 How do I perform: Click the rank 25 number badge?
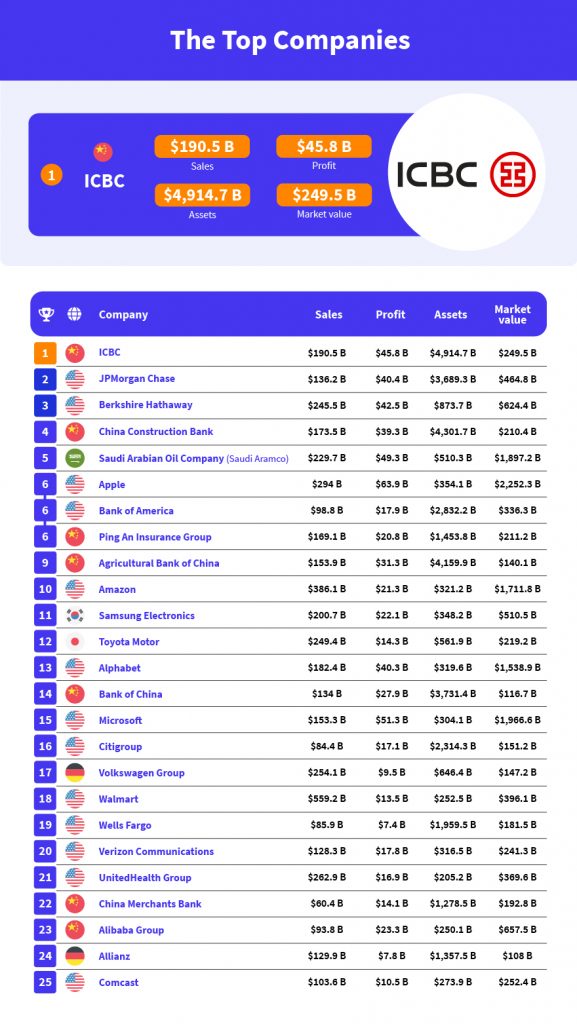click(x=45, y=982)
